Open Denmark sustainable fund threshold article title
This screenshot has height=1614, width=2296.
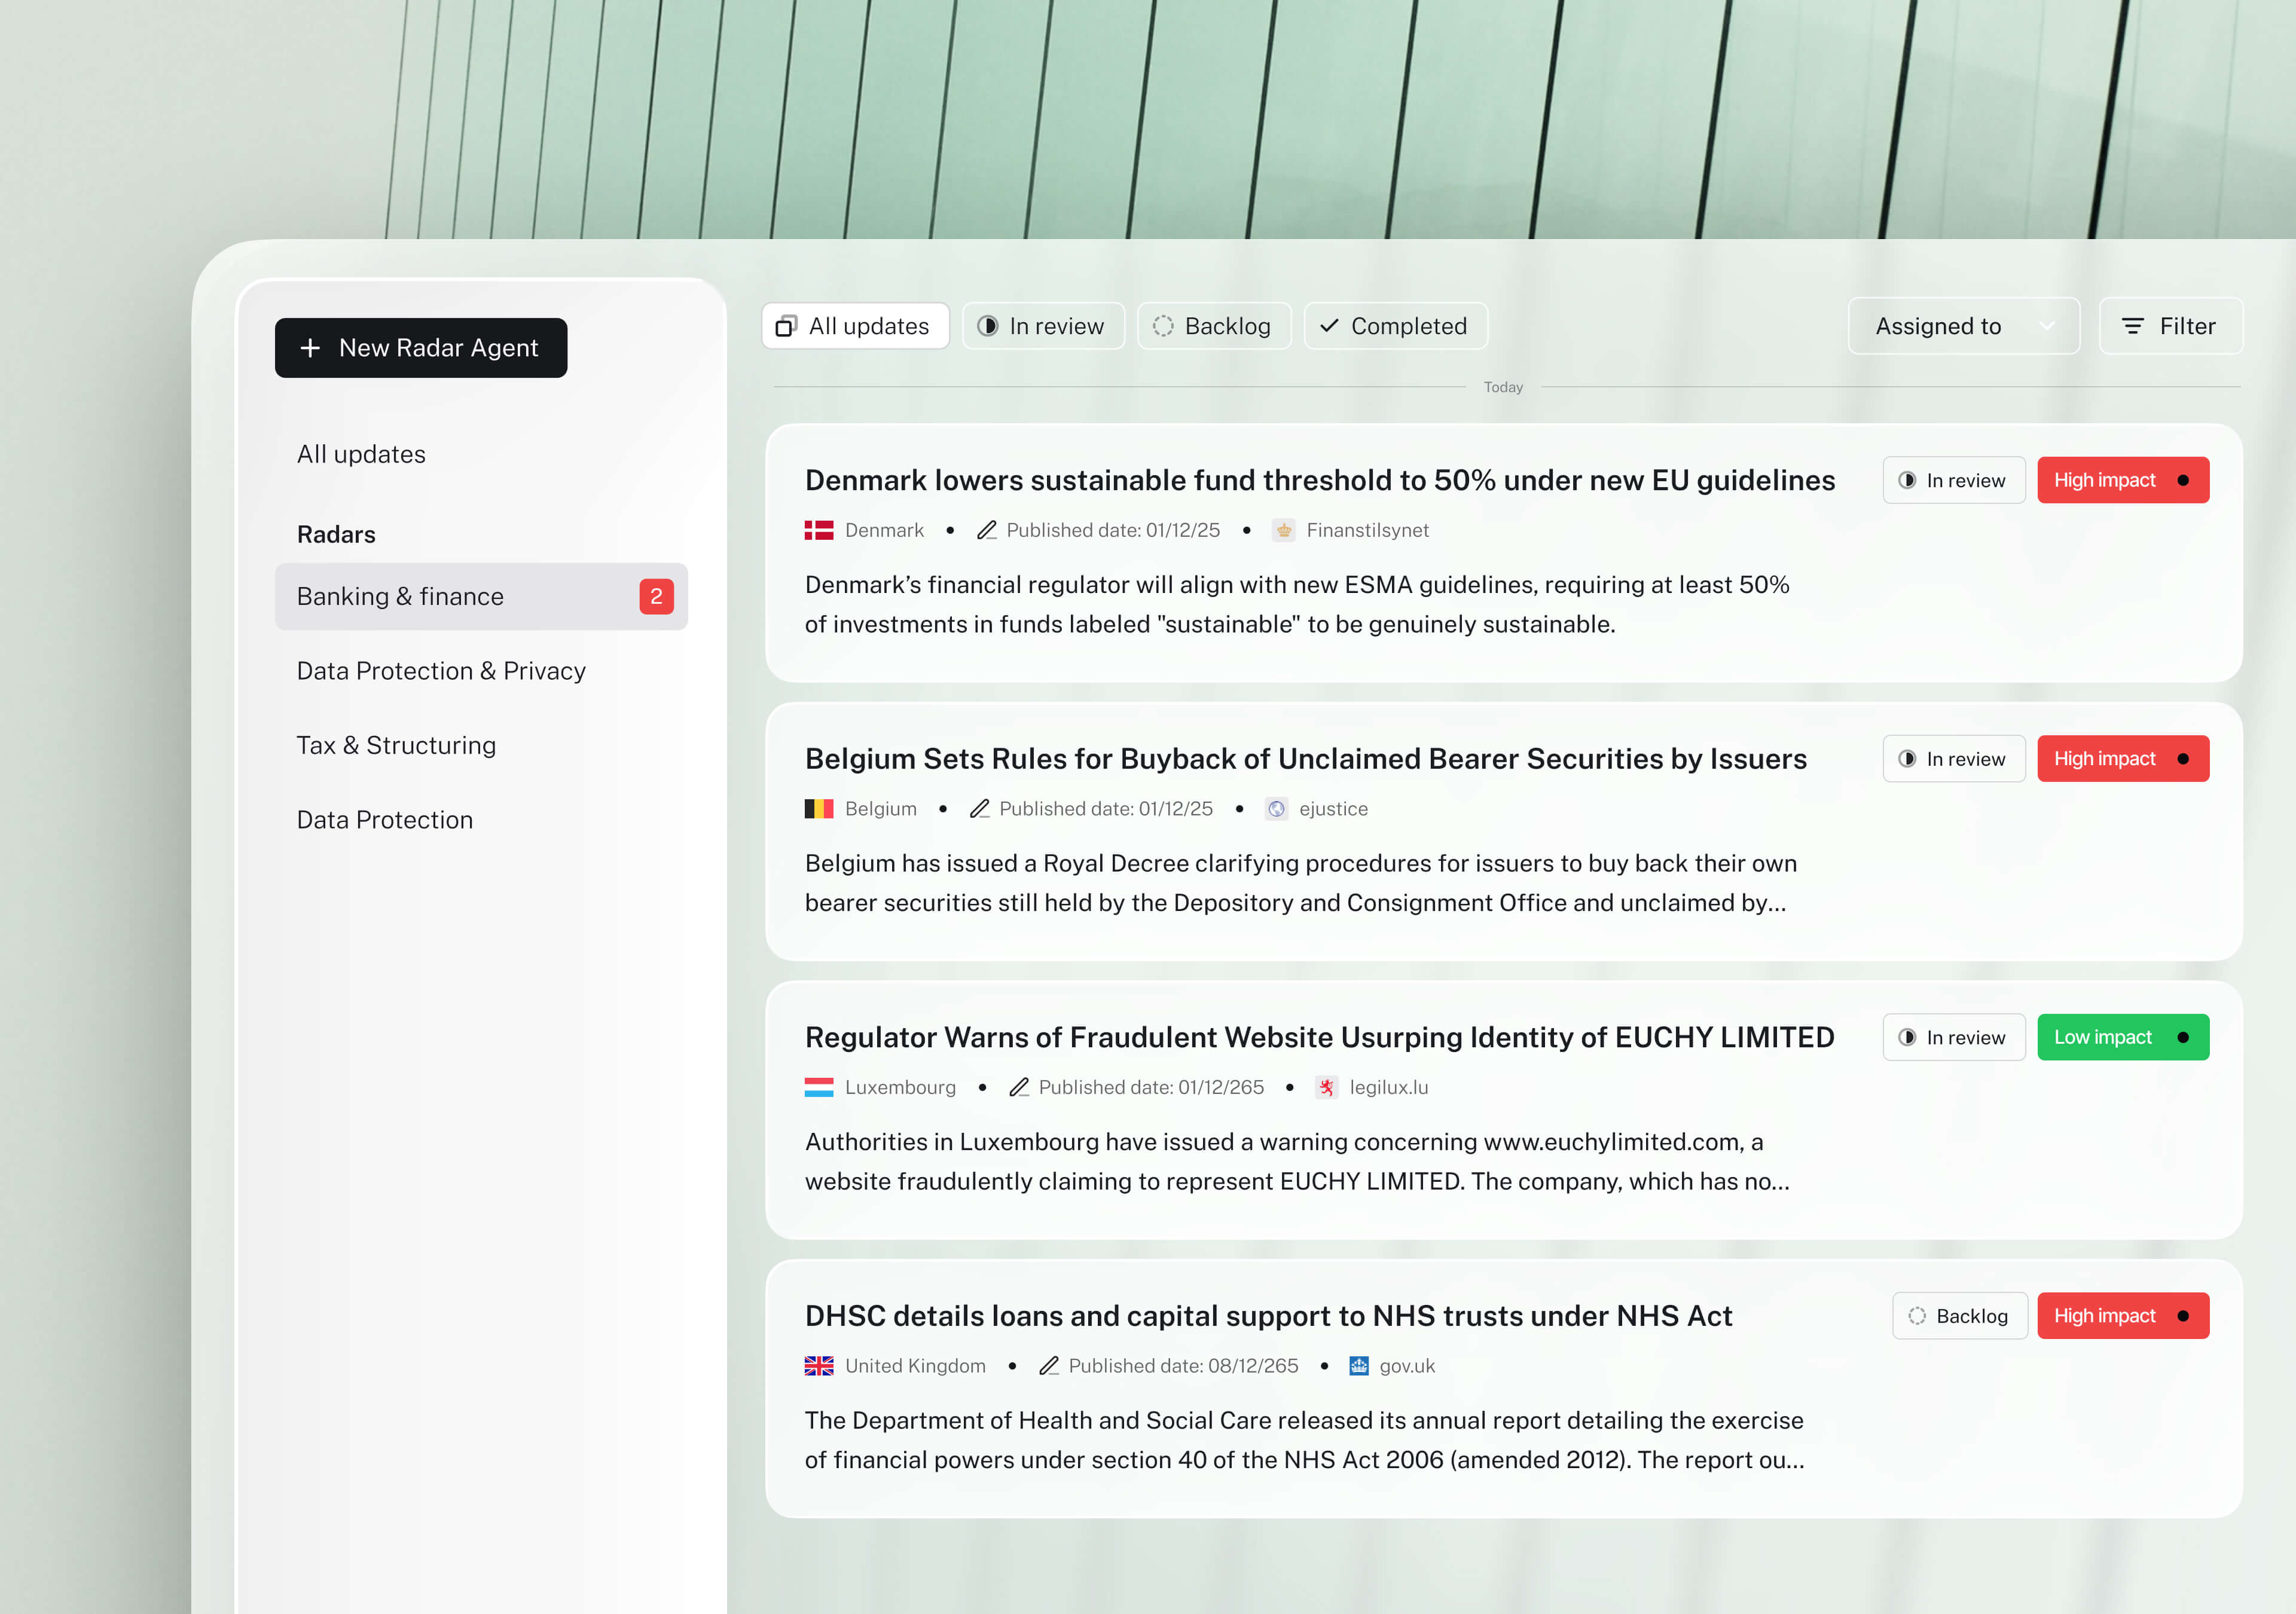(x=1319, y=481)
